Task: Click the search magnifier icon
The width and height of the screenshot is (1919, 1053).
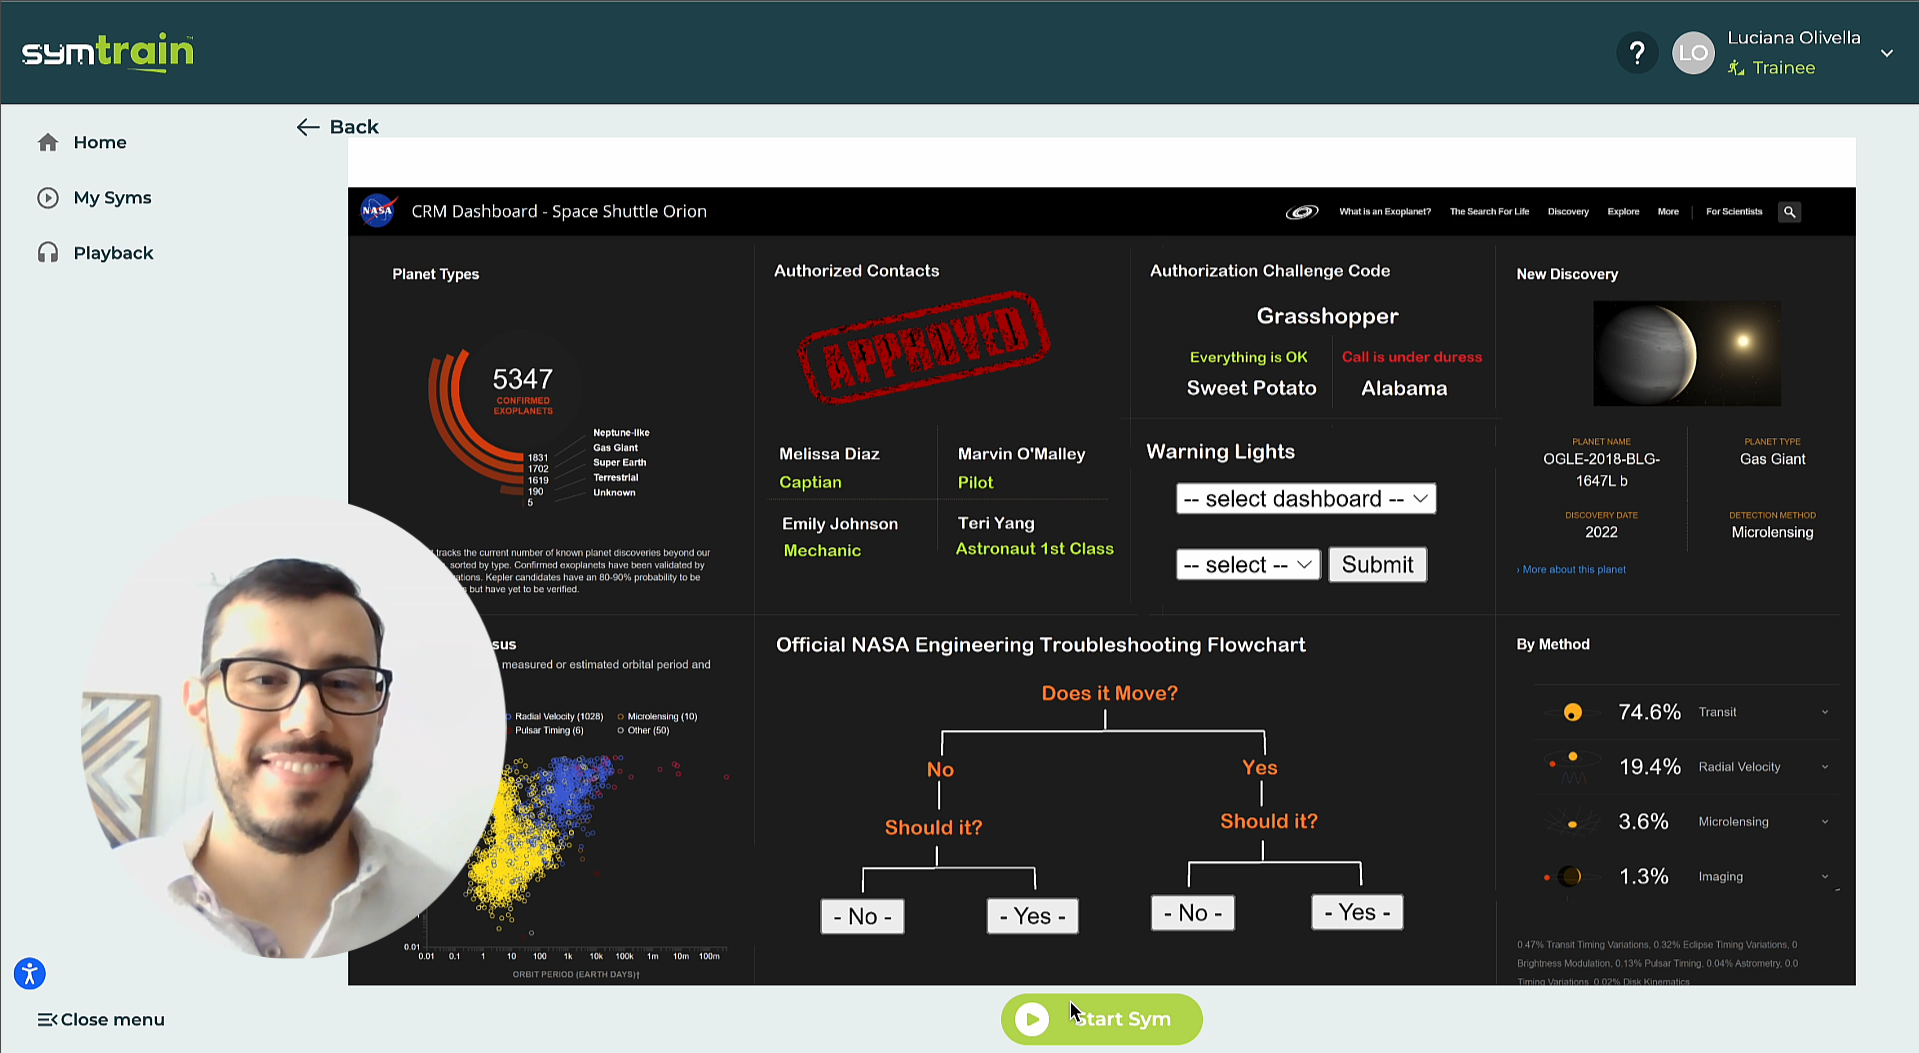Action: pos(1789,212)
